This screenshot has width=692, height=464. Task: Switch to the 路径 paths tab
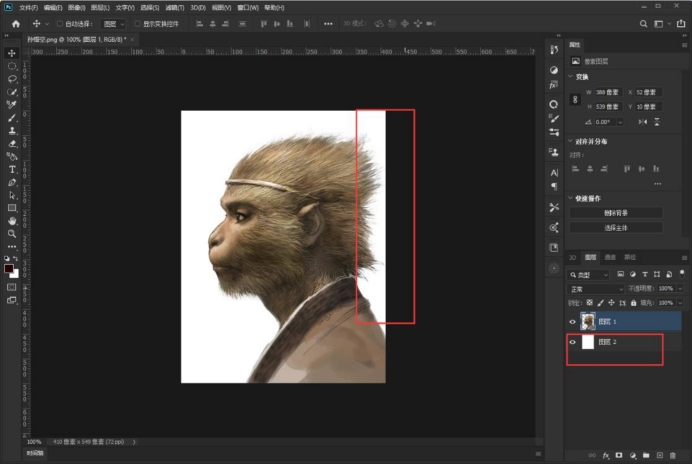coord(630,257)
